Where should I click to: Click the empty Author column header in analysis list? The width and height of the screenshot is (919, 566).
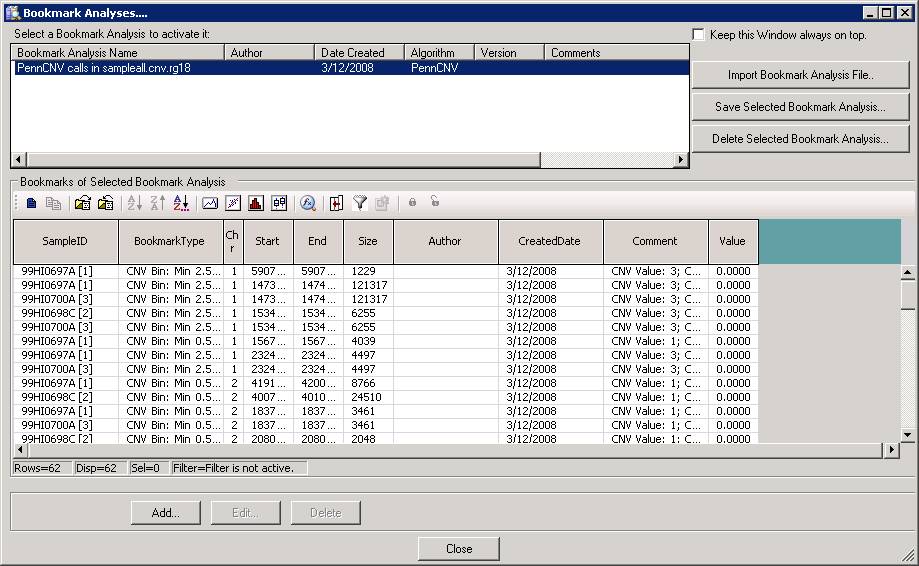tap(270, 53)
